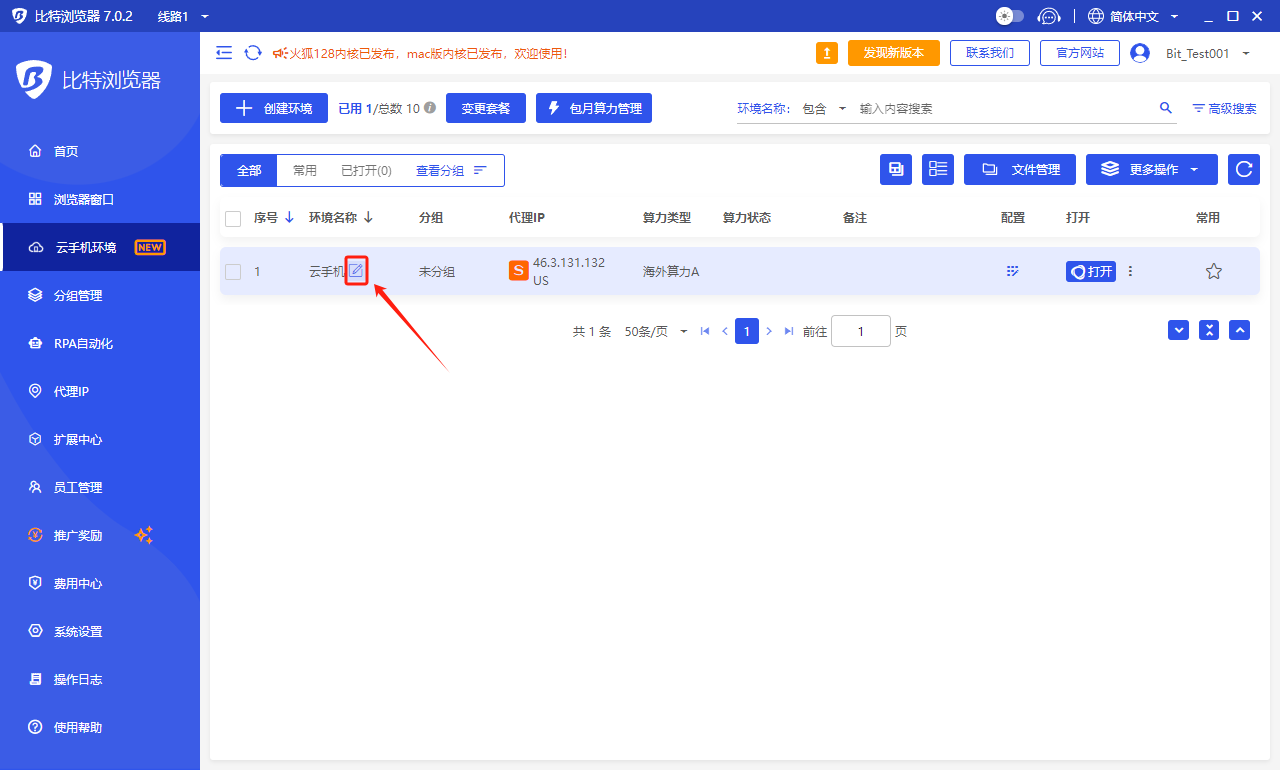Screen dimensions: 1280x770
Task: Edit the 云手机 environment name pencil icon
Action: coord(356,270)
